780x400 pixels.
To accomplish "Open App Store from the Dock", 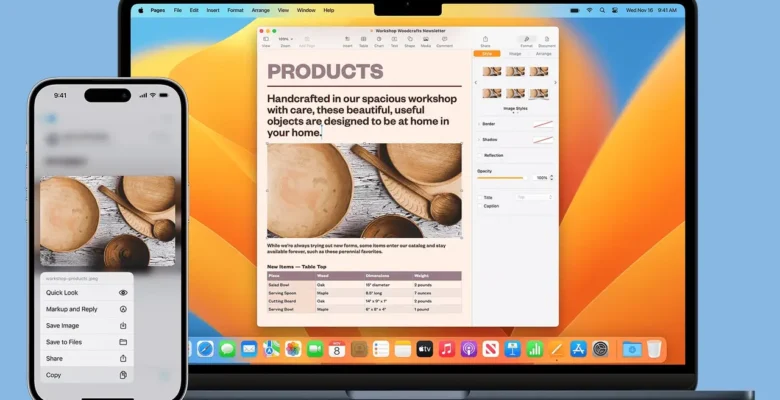I will tap(578, 349).
